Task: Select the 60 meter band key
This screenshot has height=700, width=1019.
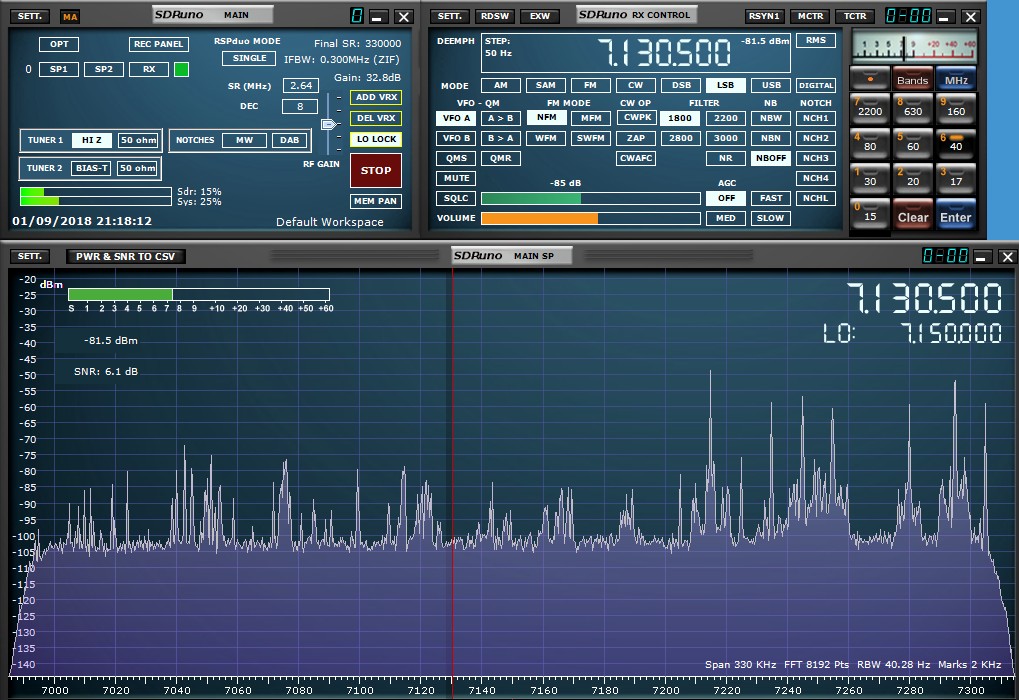Action: pyautogui.click(x=912, y=144)
